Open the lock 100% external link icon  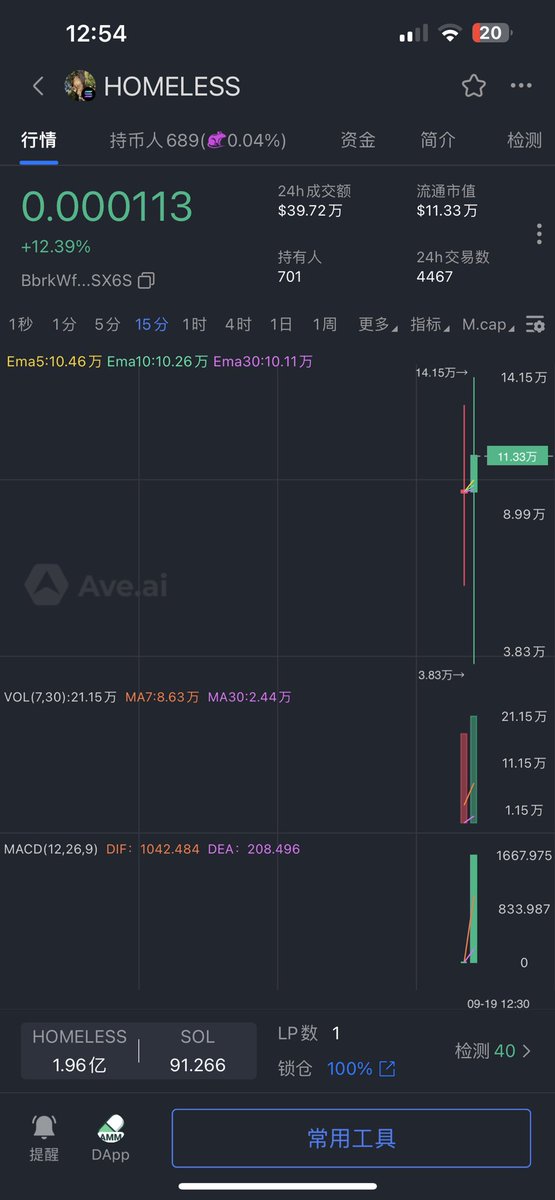(387, 1069)
